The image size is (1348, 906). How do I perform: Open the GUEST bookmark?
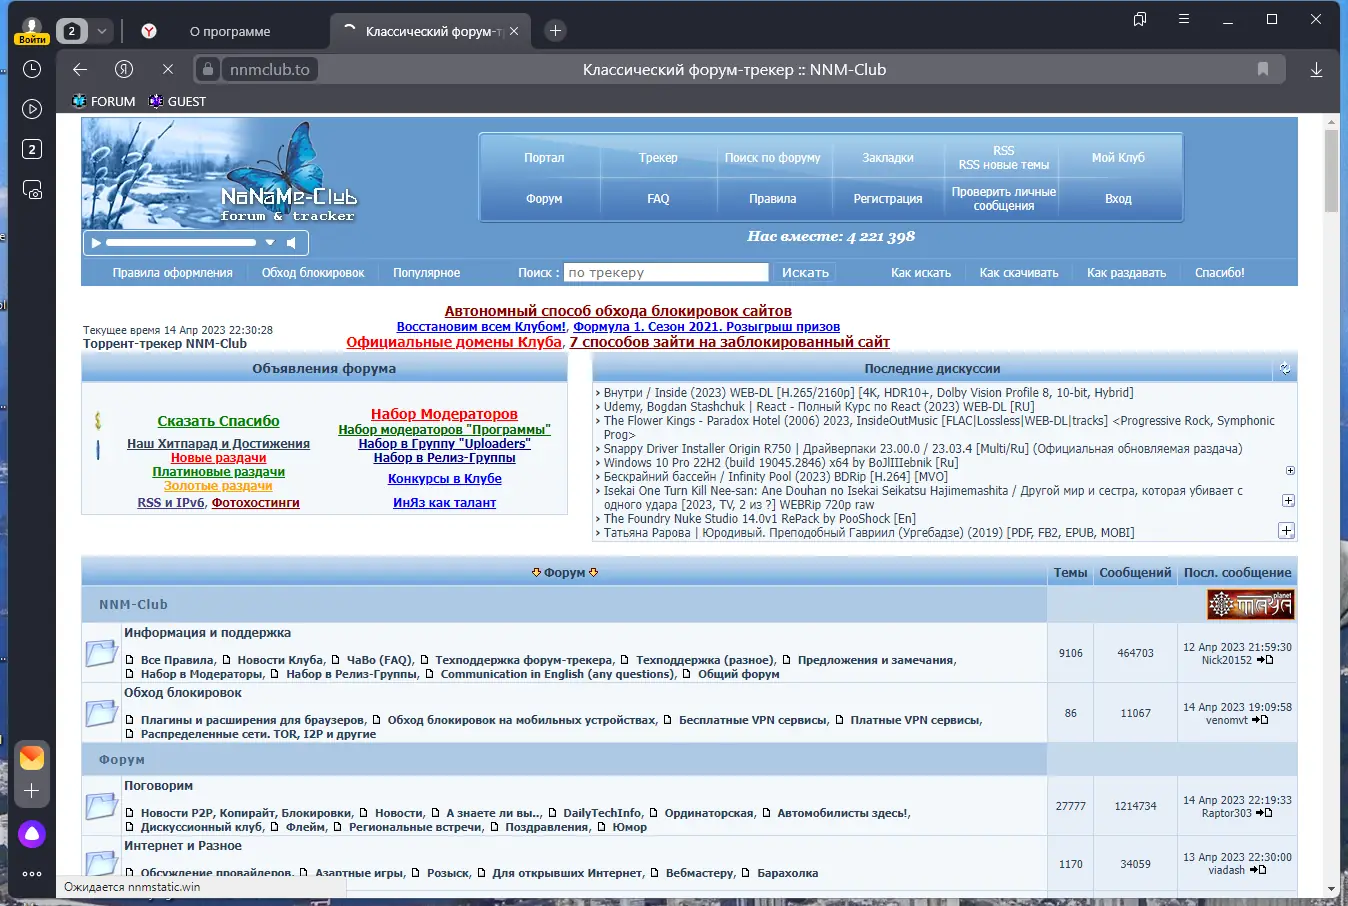(x=177, y=101)
